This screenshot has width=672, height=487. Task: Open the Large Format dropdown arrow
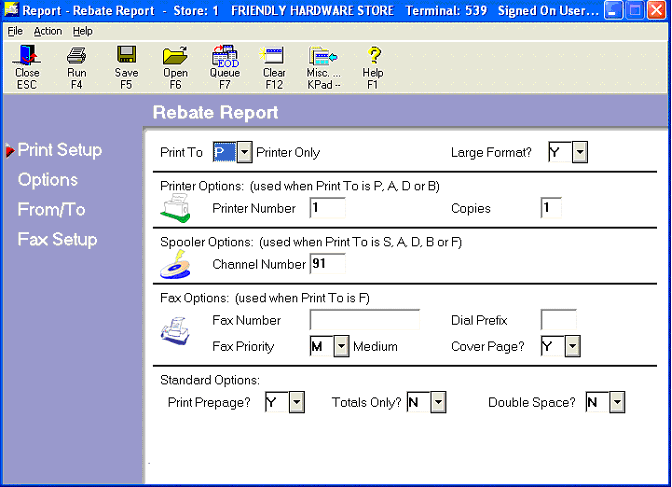click(x=579, y=153)
